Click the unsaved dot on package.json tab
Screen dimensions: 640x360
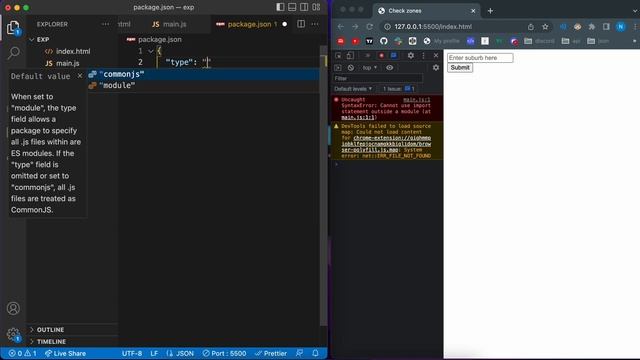[x=284, y=24]
